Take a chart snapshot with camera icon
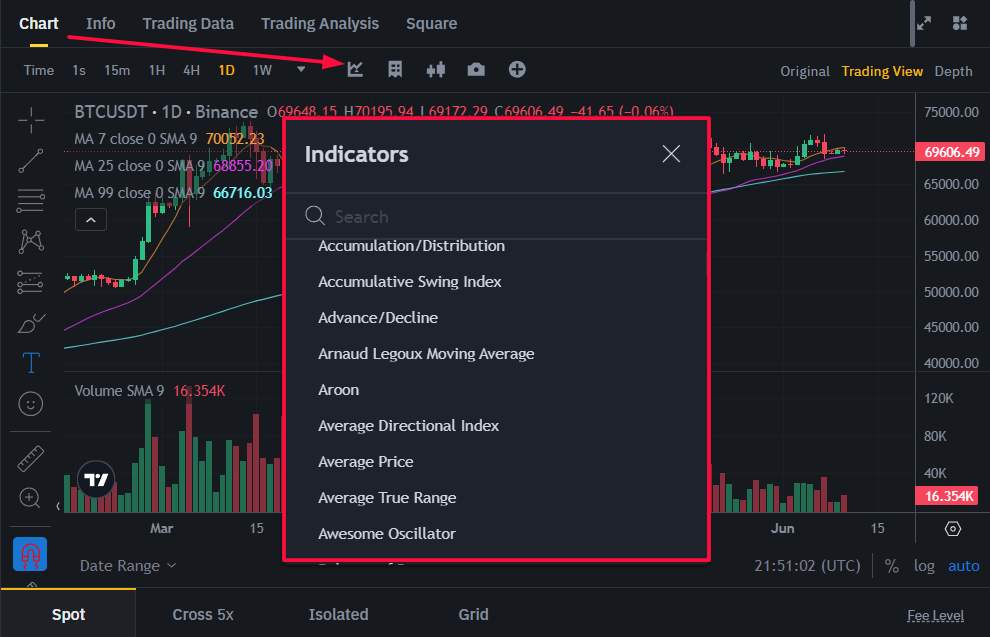 tap(476, 69)
